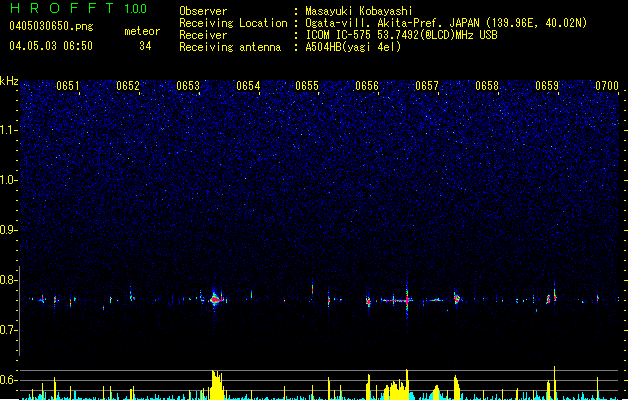Click the 'Observer' field label
This screenshot has width=629, height=400.
point(203,11)
